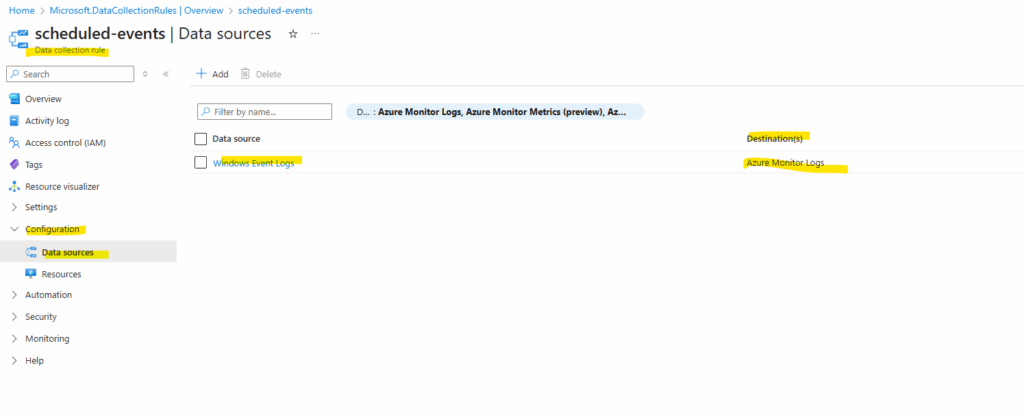The image size is (1024, 415).
Task: Collapse the sidebar with double-chevron icon
Action: click(166, 74)
